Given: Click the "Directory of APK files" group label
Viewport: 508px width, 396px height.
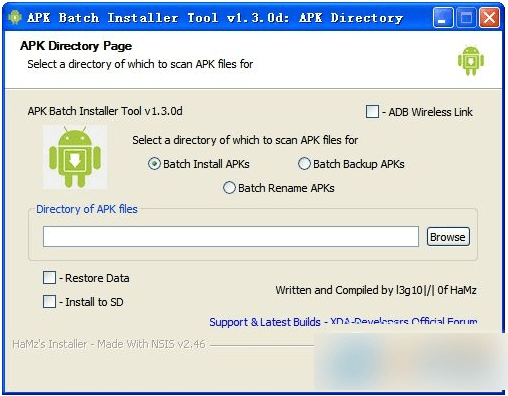Looking at the screenshot, I should [87, 209].
